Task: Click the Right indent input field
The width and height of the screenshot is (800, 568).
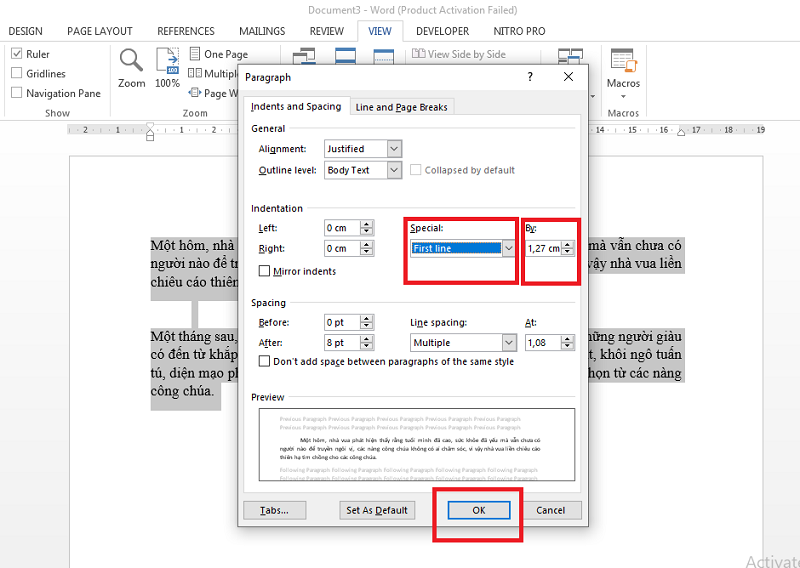Action: (x=342, y=249)
